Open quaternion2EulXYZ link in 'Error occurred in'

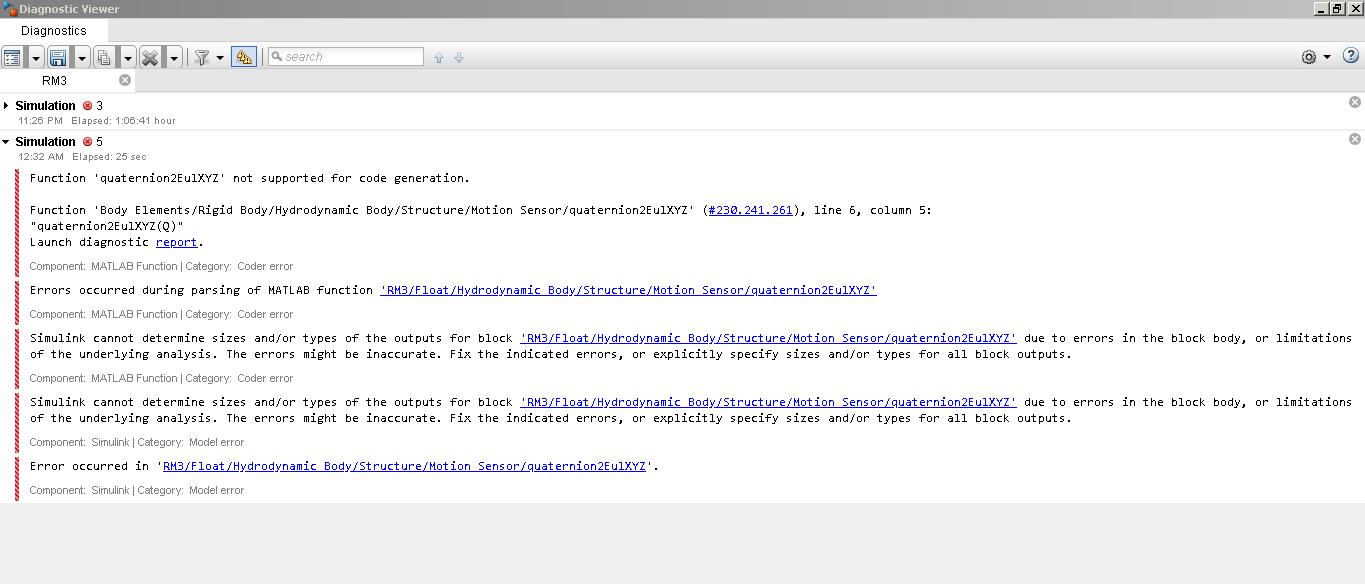coord(404,466)
